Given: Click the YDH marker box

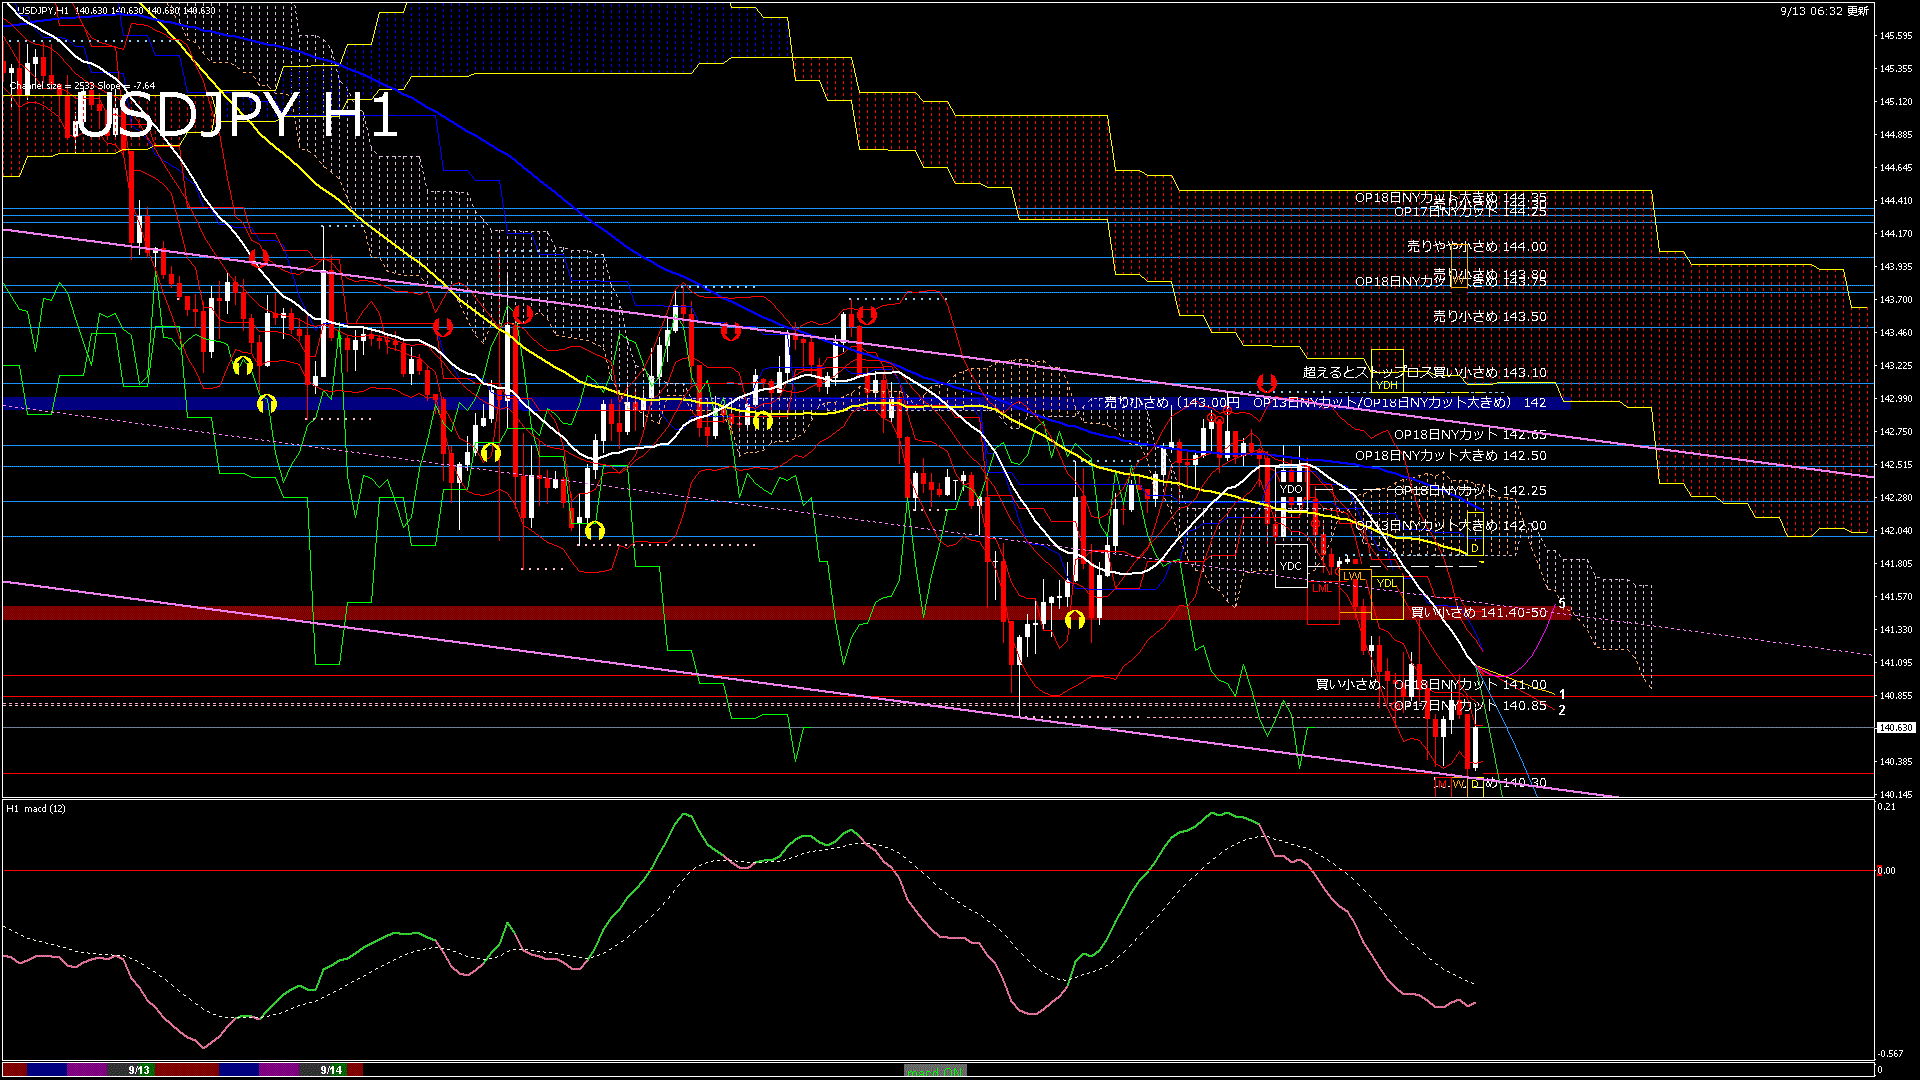Looking at the screenshot, I should 1387,370.
